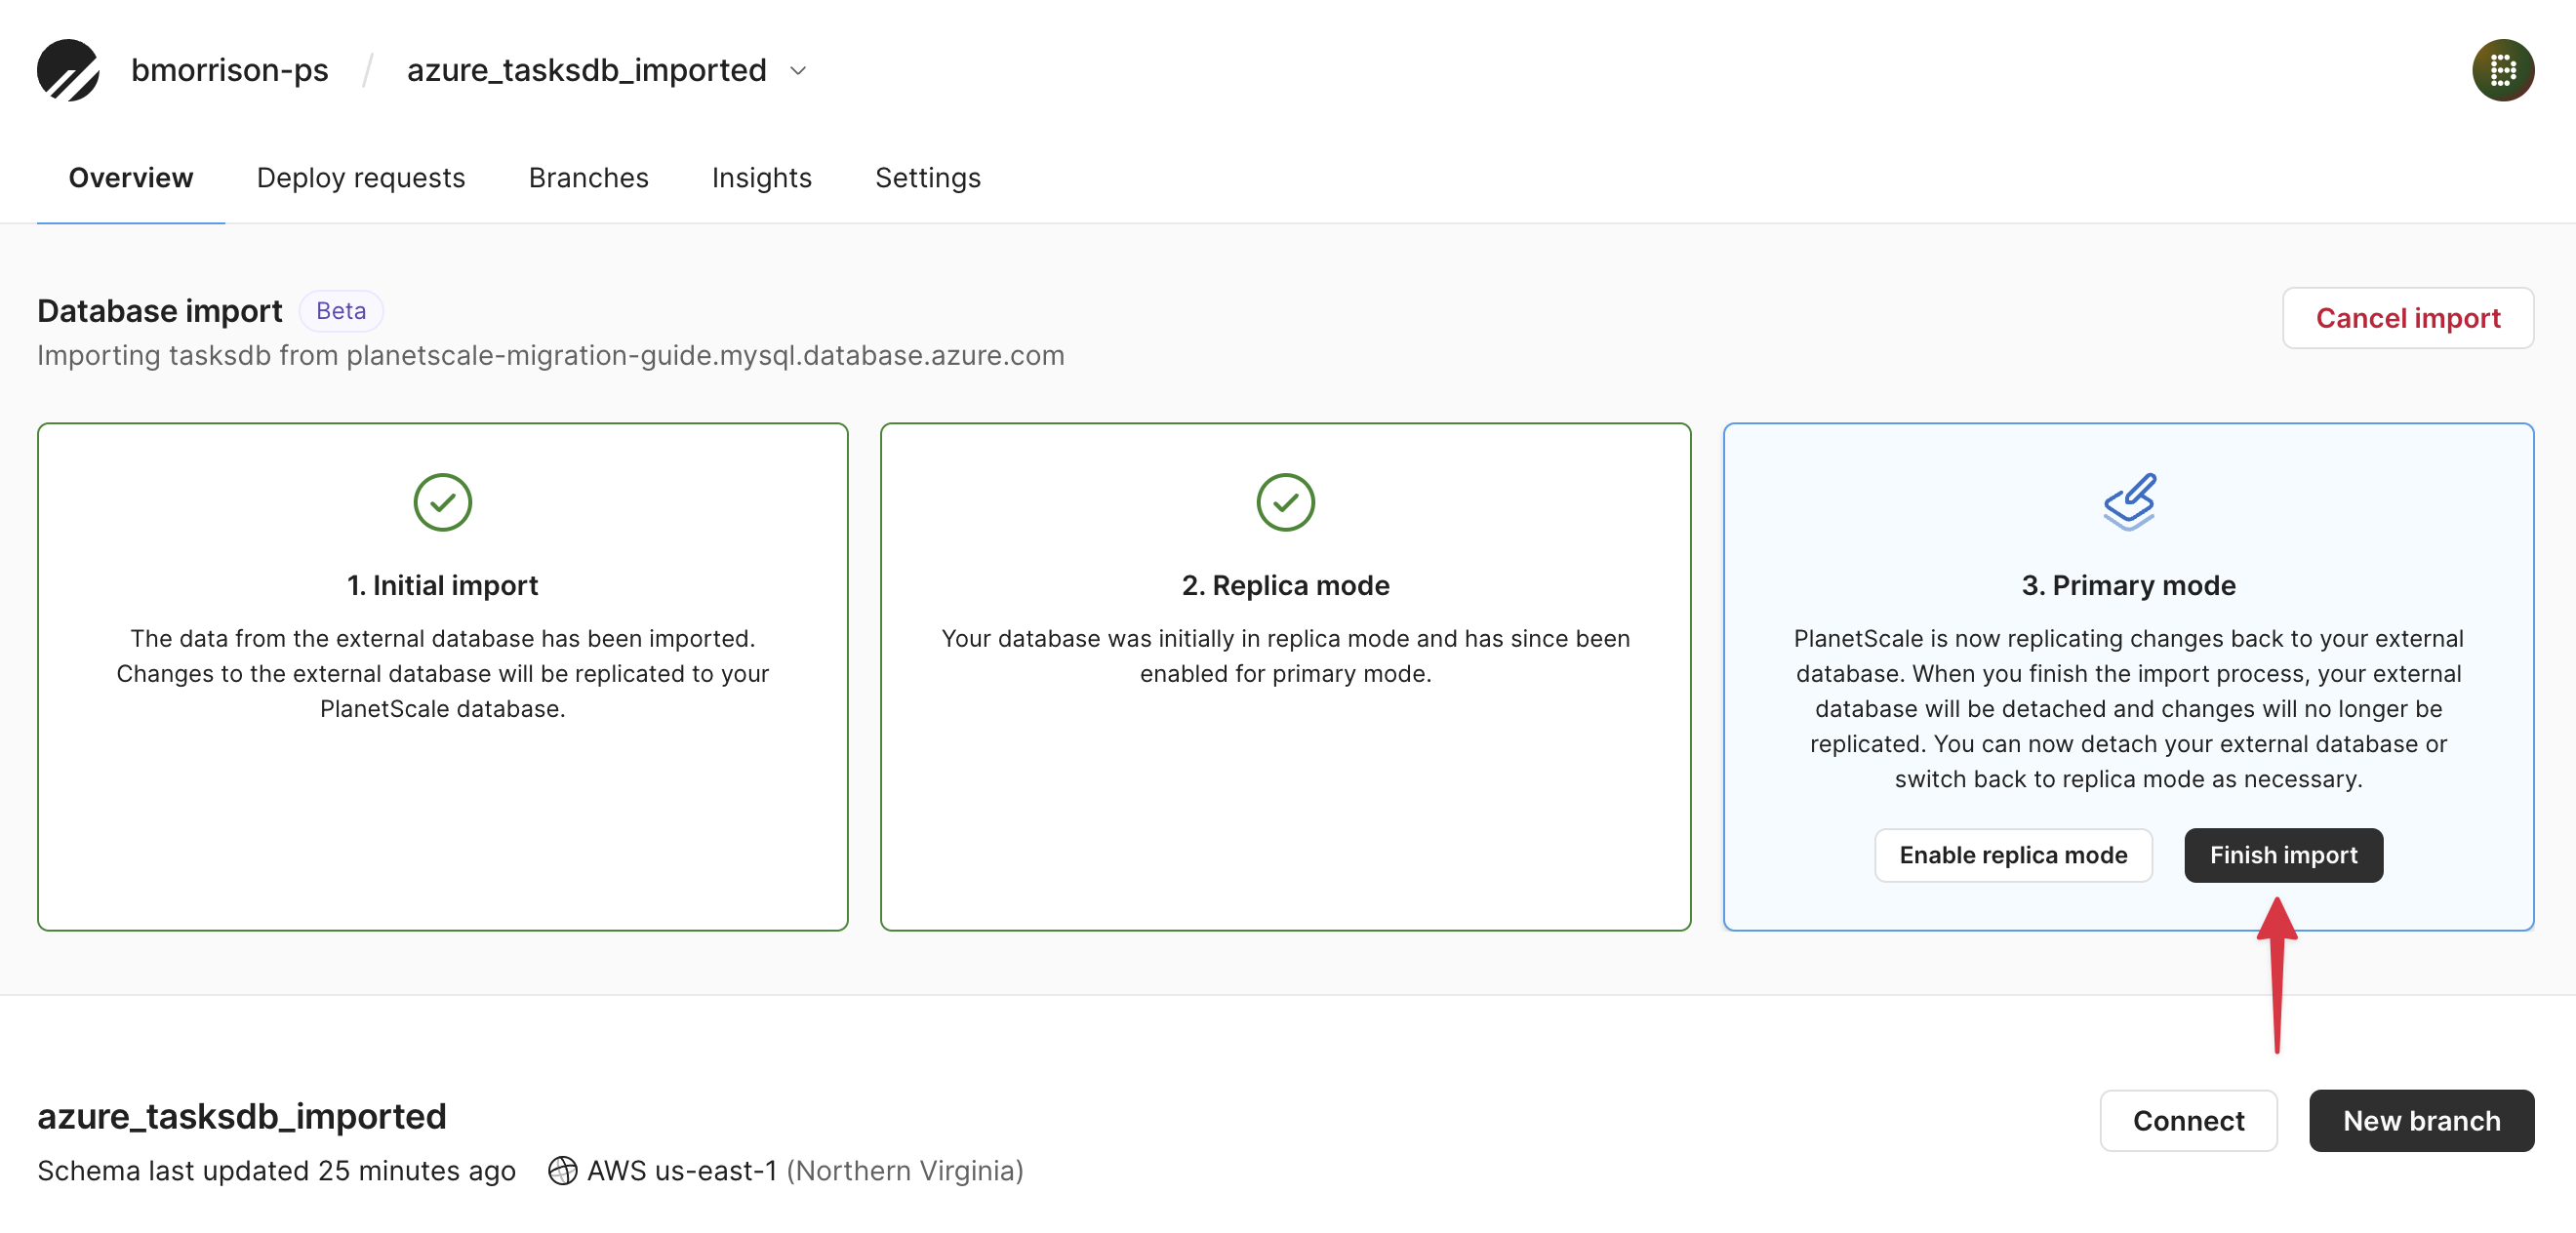The height and width of the screenshot is (1233, 2576).
Task: Open the Deploy requests tab
Action: [x=361, y=178]
